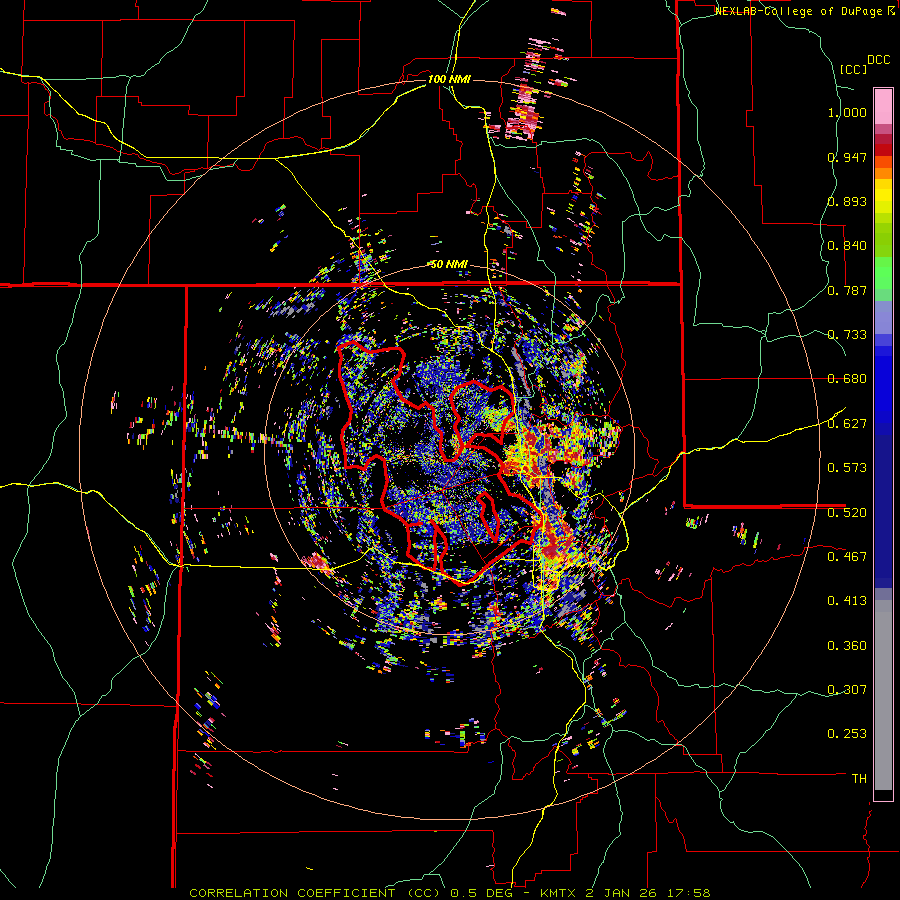The height and width of the screenshot is (900, 900).
Task: Click the 50 NMI range ring label
Action: tap(449, 265)
